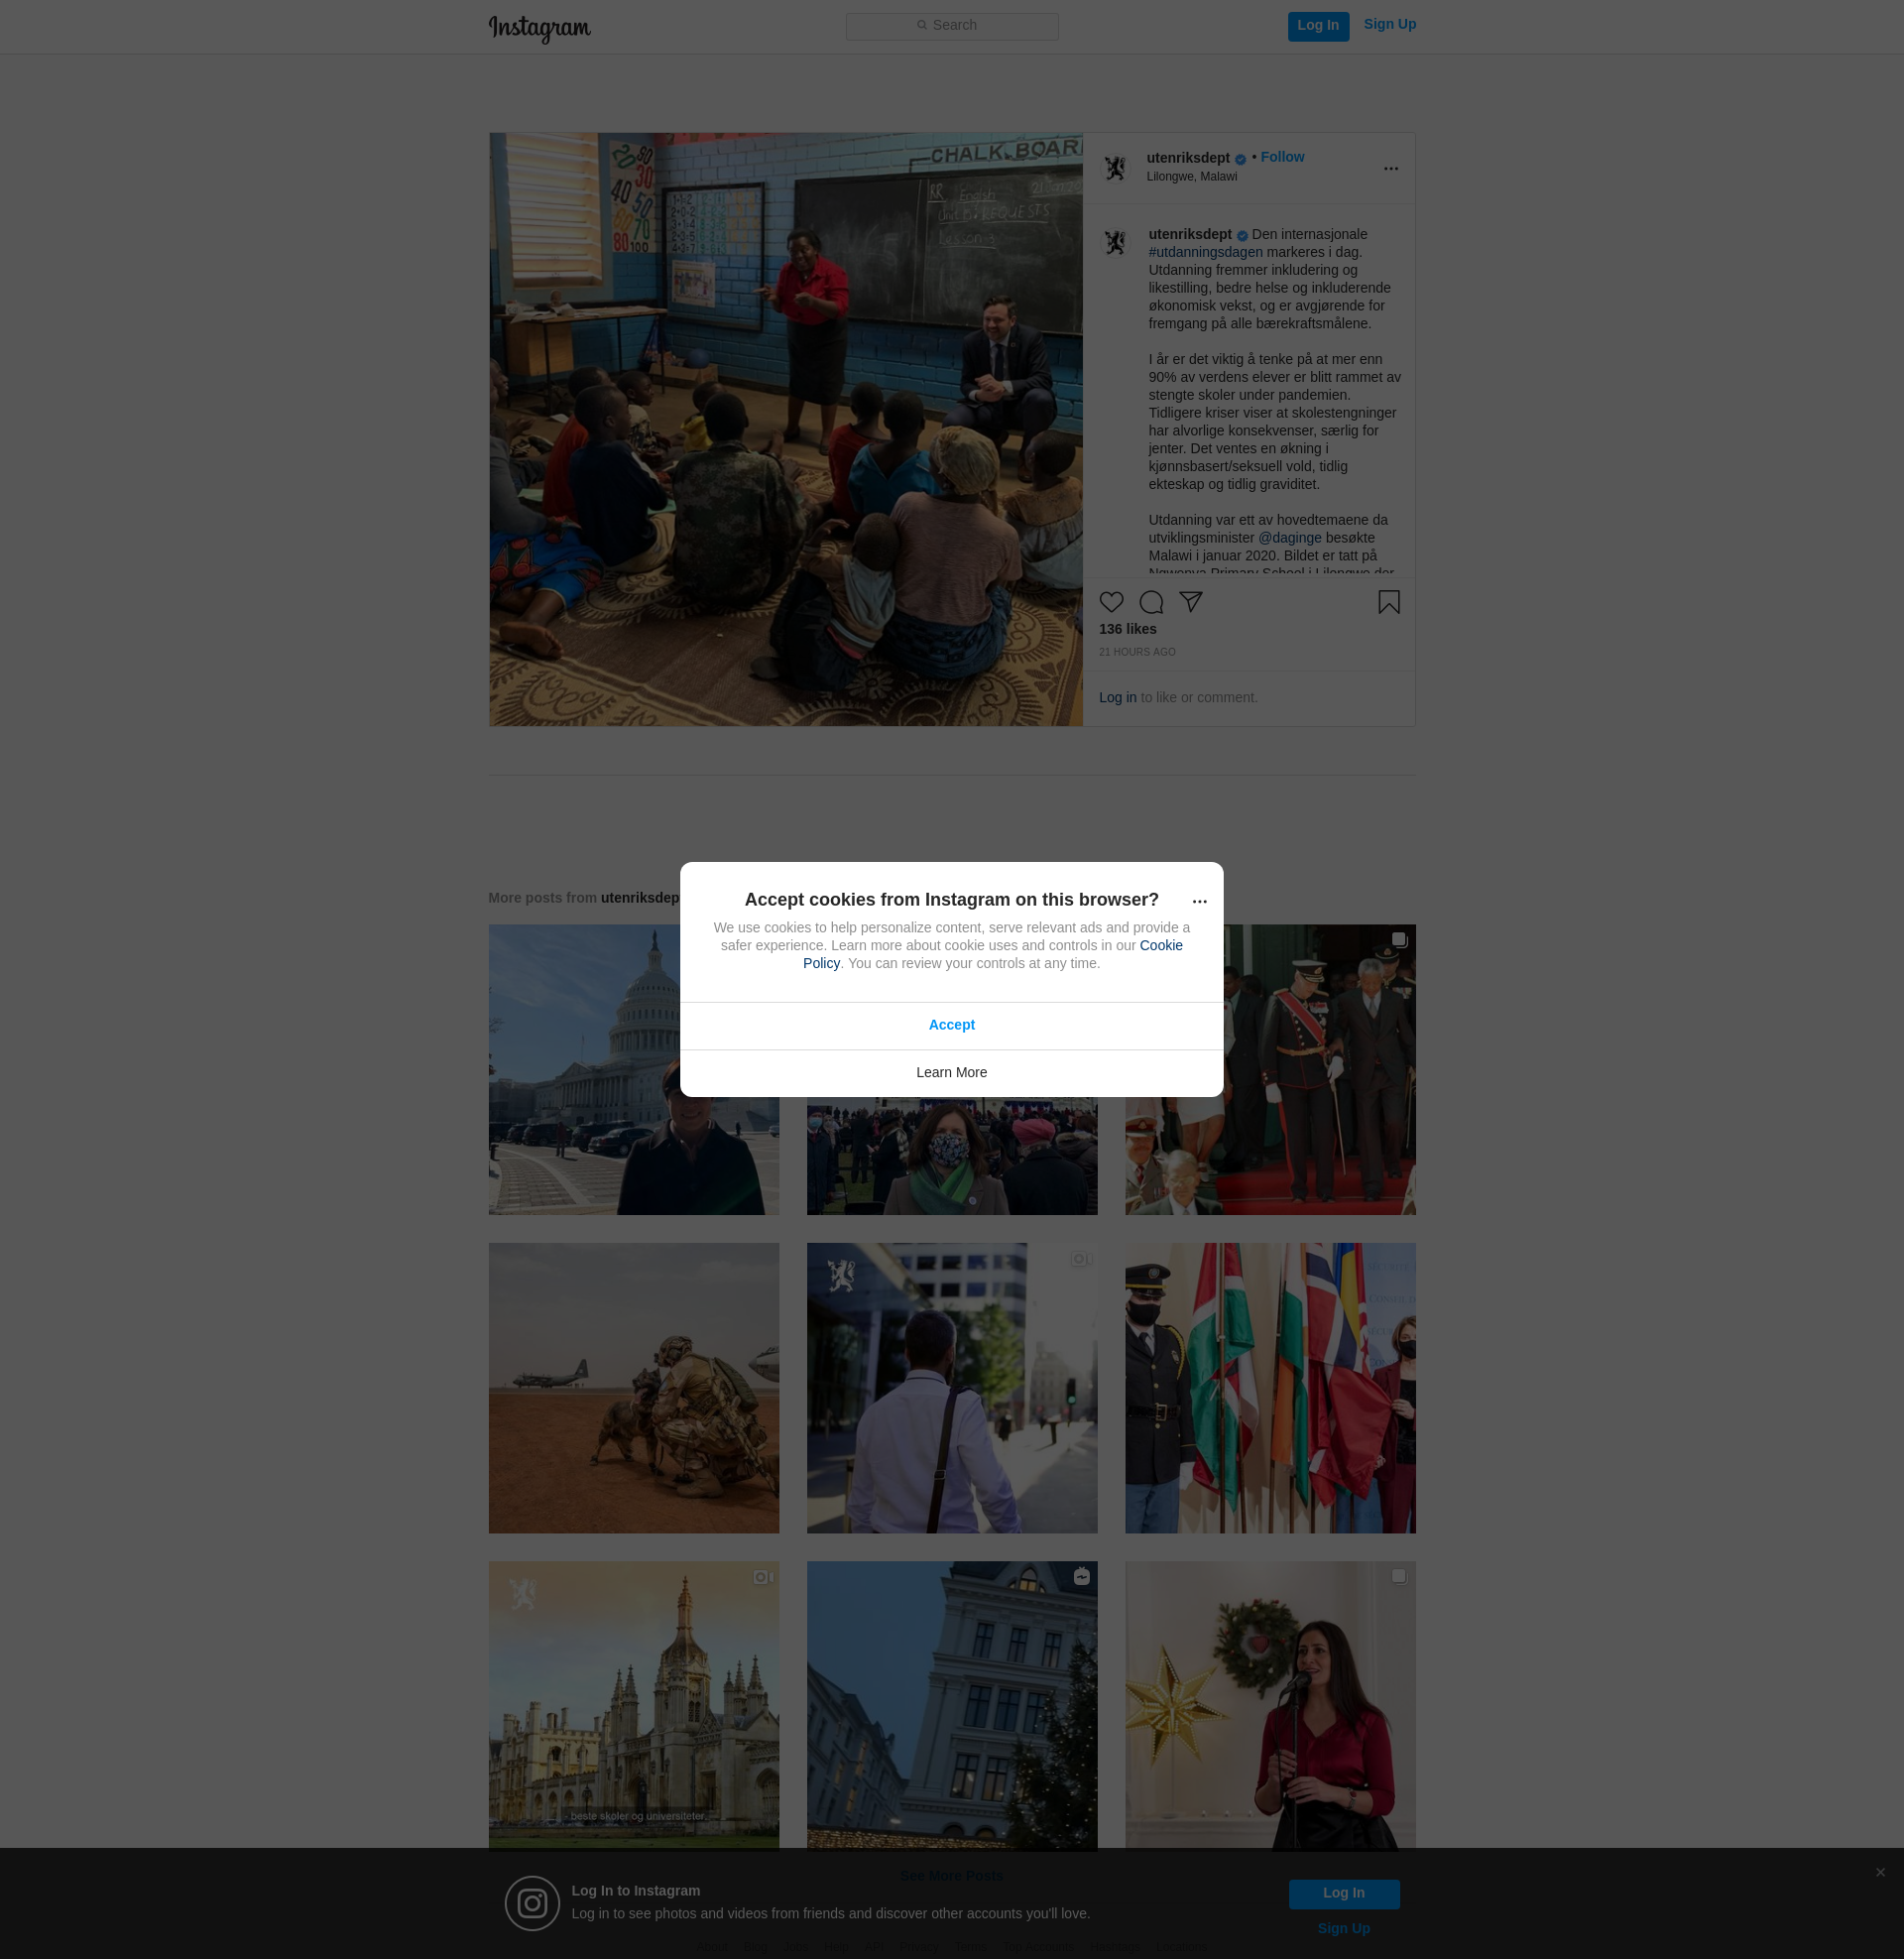The image size is (1904, 1959).
Task: Open the man with shoulder bag thumbnail
Action: 951,1388
